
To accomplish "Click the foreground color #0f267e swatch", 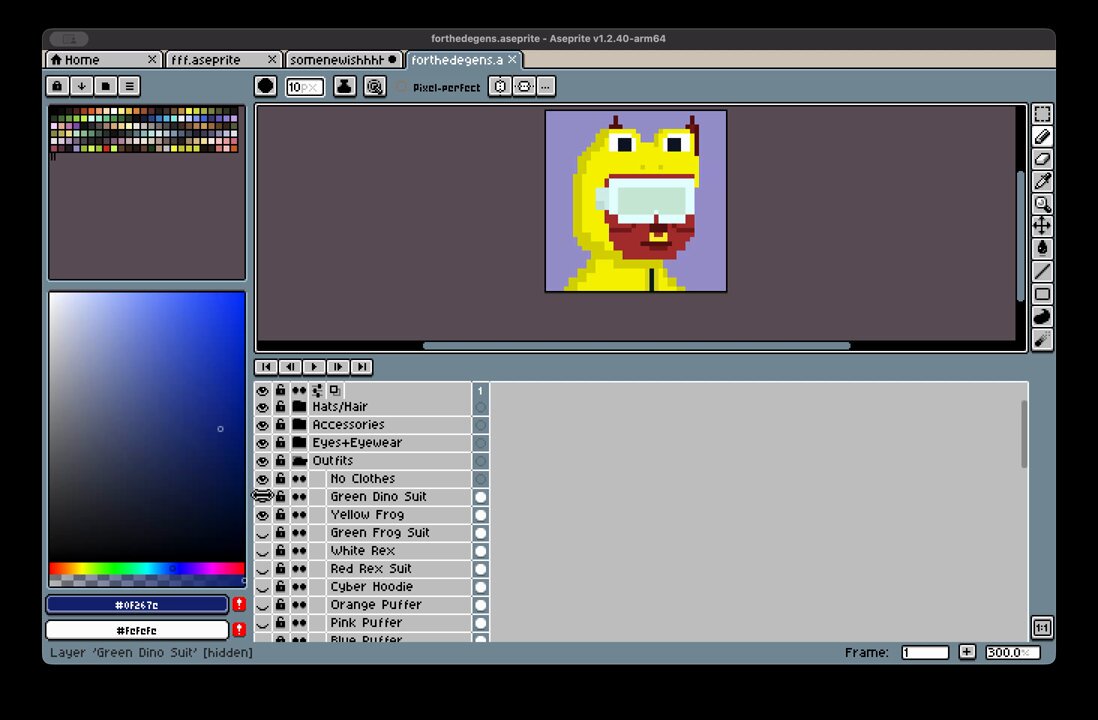I will (x=137, y=604).
